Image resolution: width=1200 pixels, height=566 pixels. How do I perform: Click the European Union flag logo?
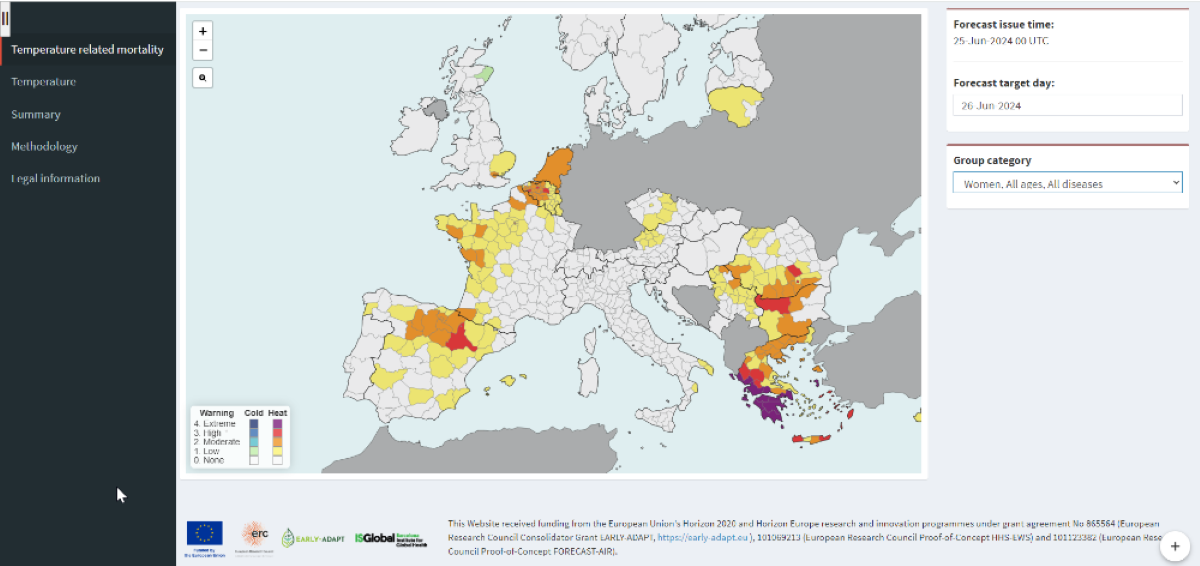(x=205, y=534)
